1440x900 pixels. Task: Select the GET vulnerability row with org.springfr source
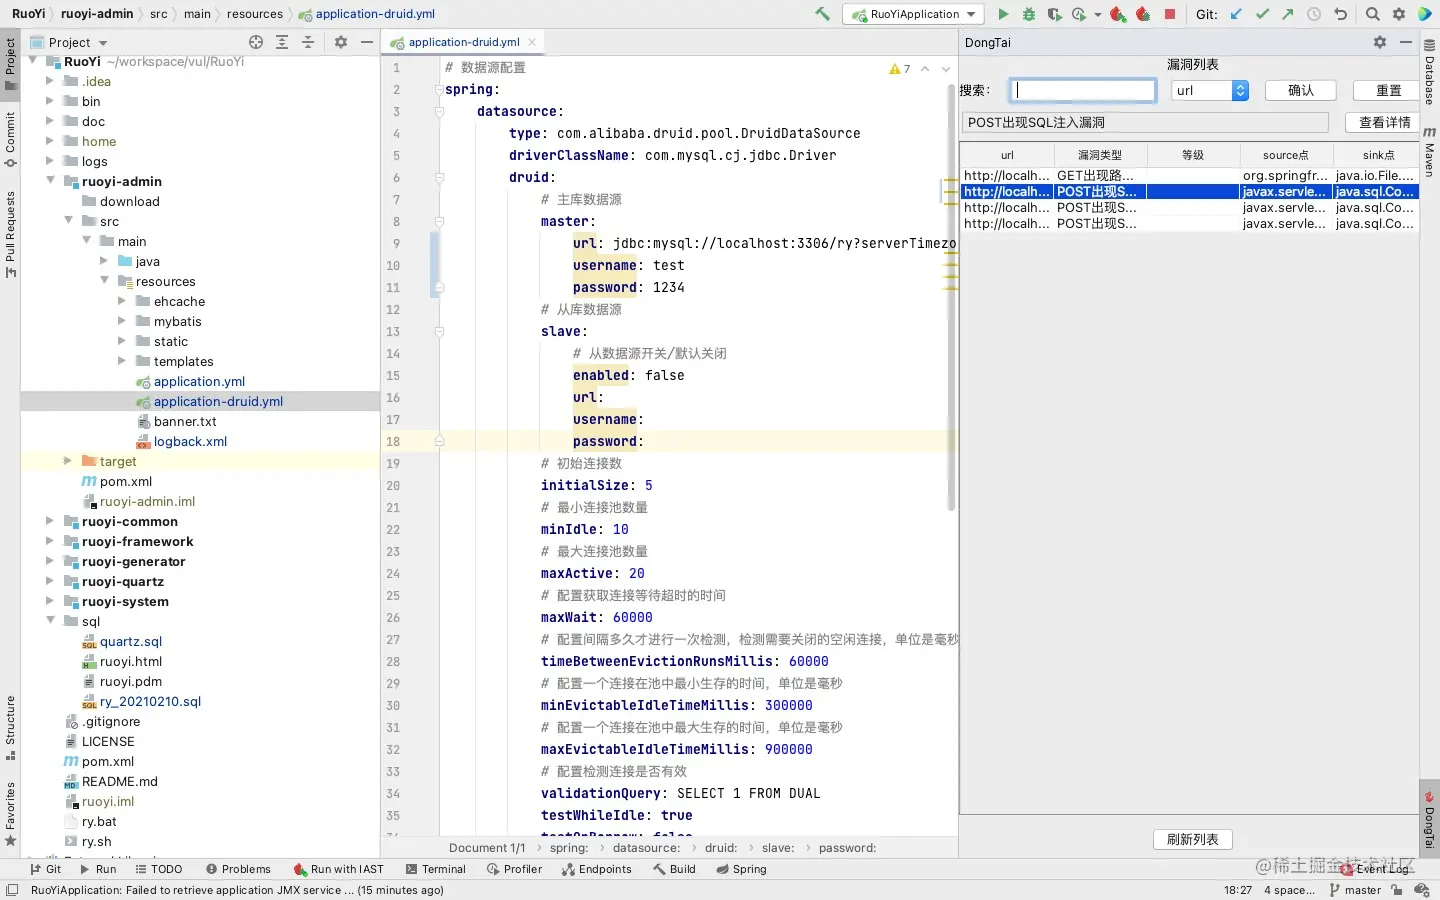[1189, 175]
